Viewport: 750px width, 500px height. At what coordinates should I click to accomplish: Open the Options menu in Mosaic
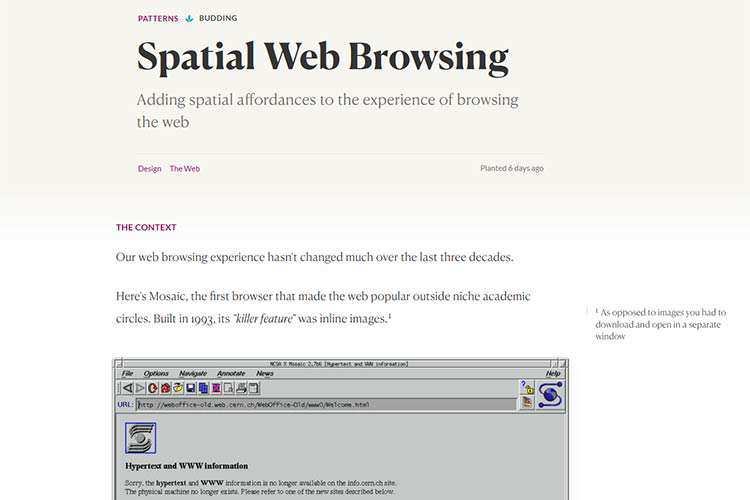[x=156, y=373]
